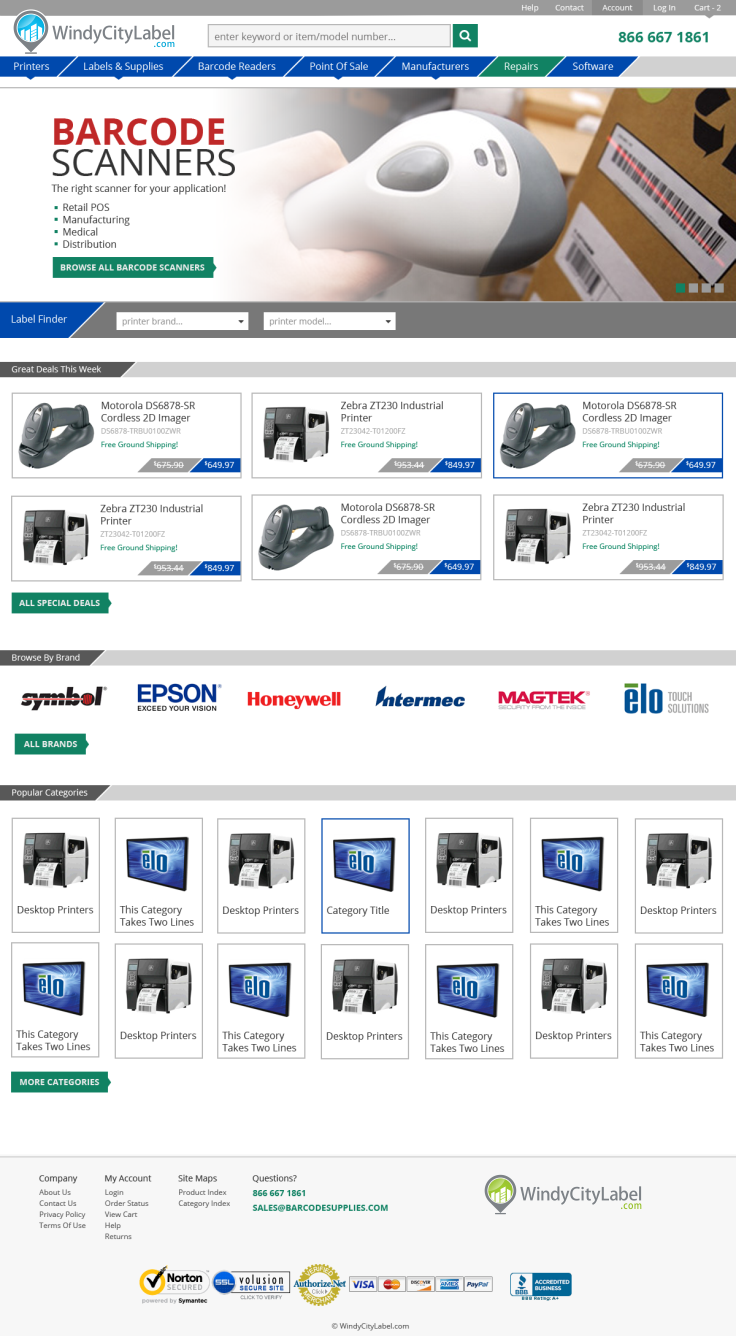Image resolution: width=736 pixels, height=1336 pixels.
Task: Open Privacy Policy footer link
Action: [x=62, y=1214]
